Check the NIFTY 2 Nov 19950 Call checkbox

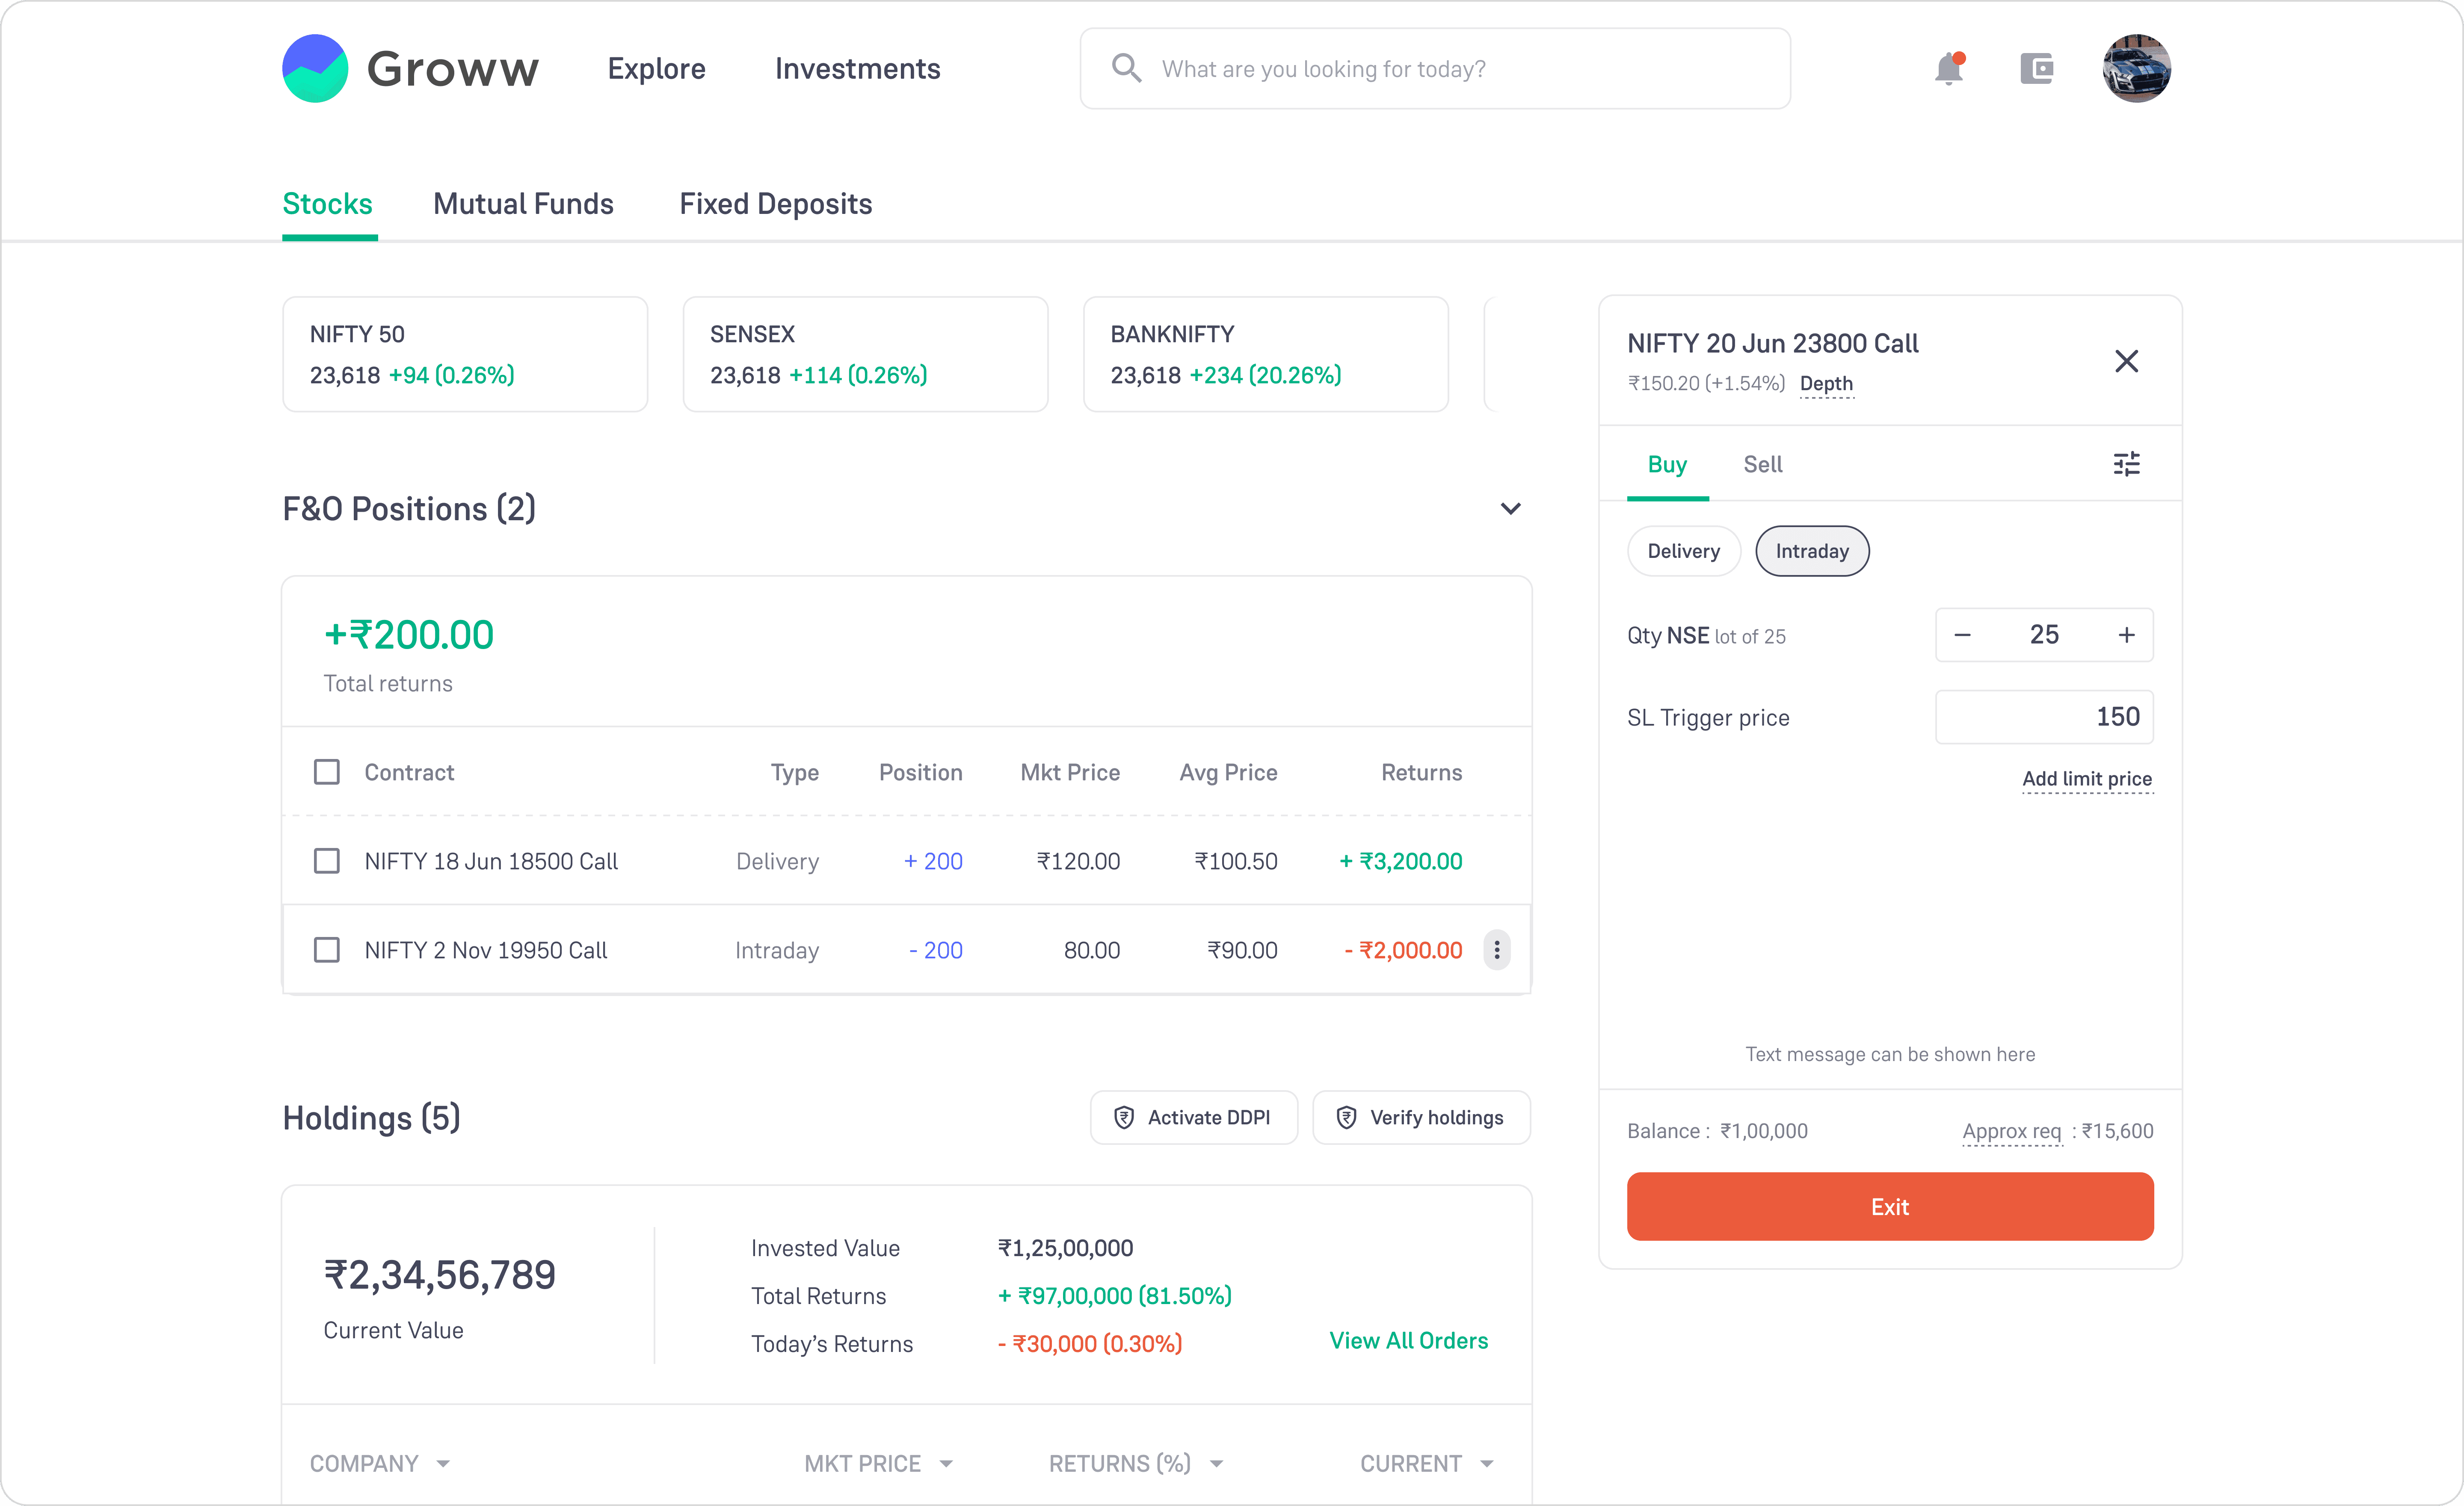(327, 950)
